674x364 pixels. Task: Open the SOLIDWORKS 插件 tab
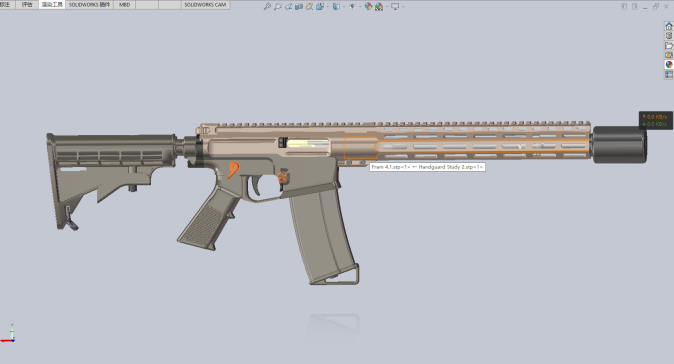pos(89,5)
